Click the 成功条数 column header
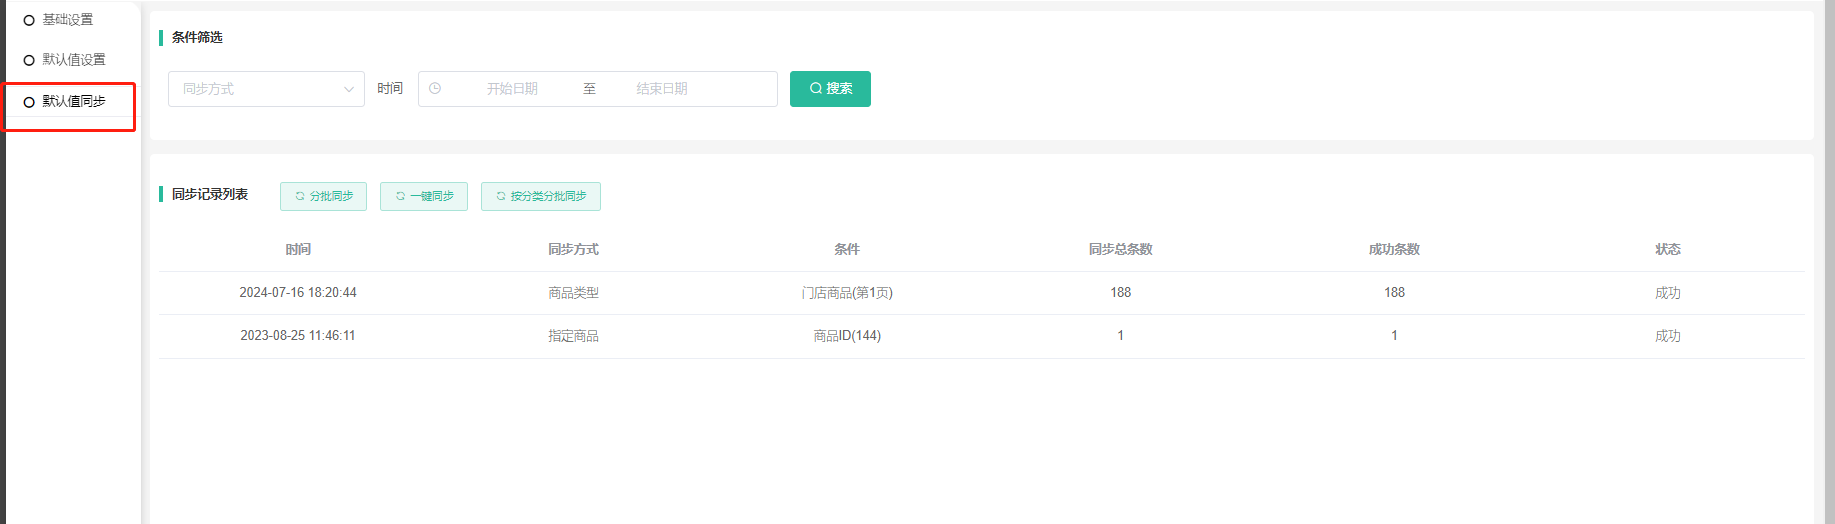This screenshot has width=1835, height=524. (1394, 249)
